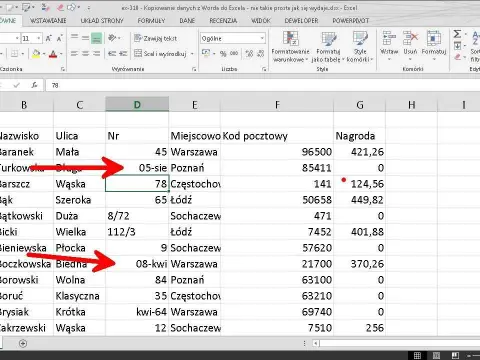Screen dimensions: 480x360
Task: Switch to the DANE tab
Action: pos(187,21)
